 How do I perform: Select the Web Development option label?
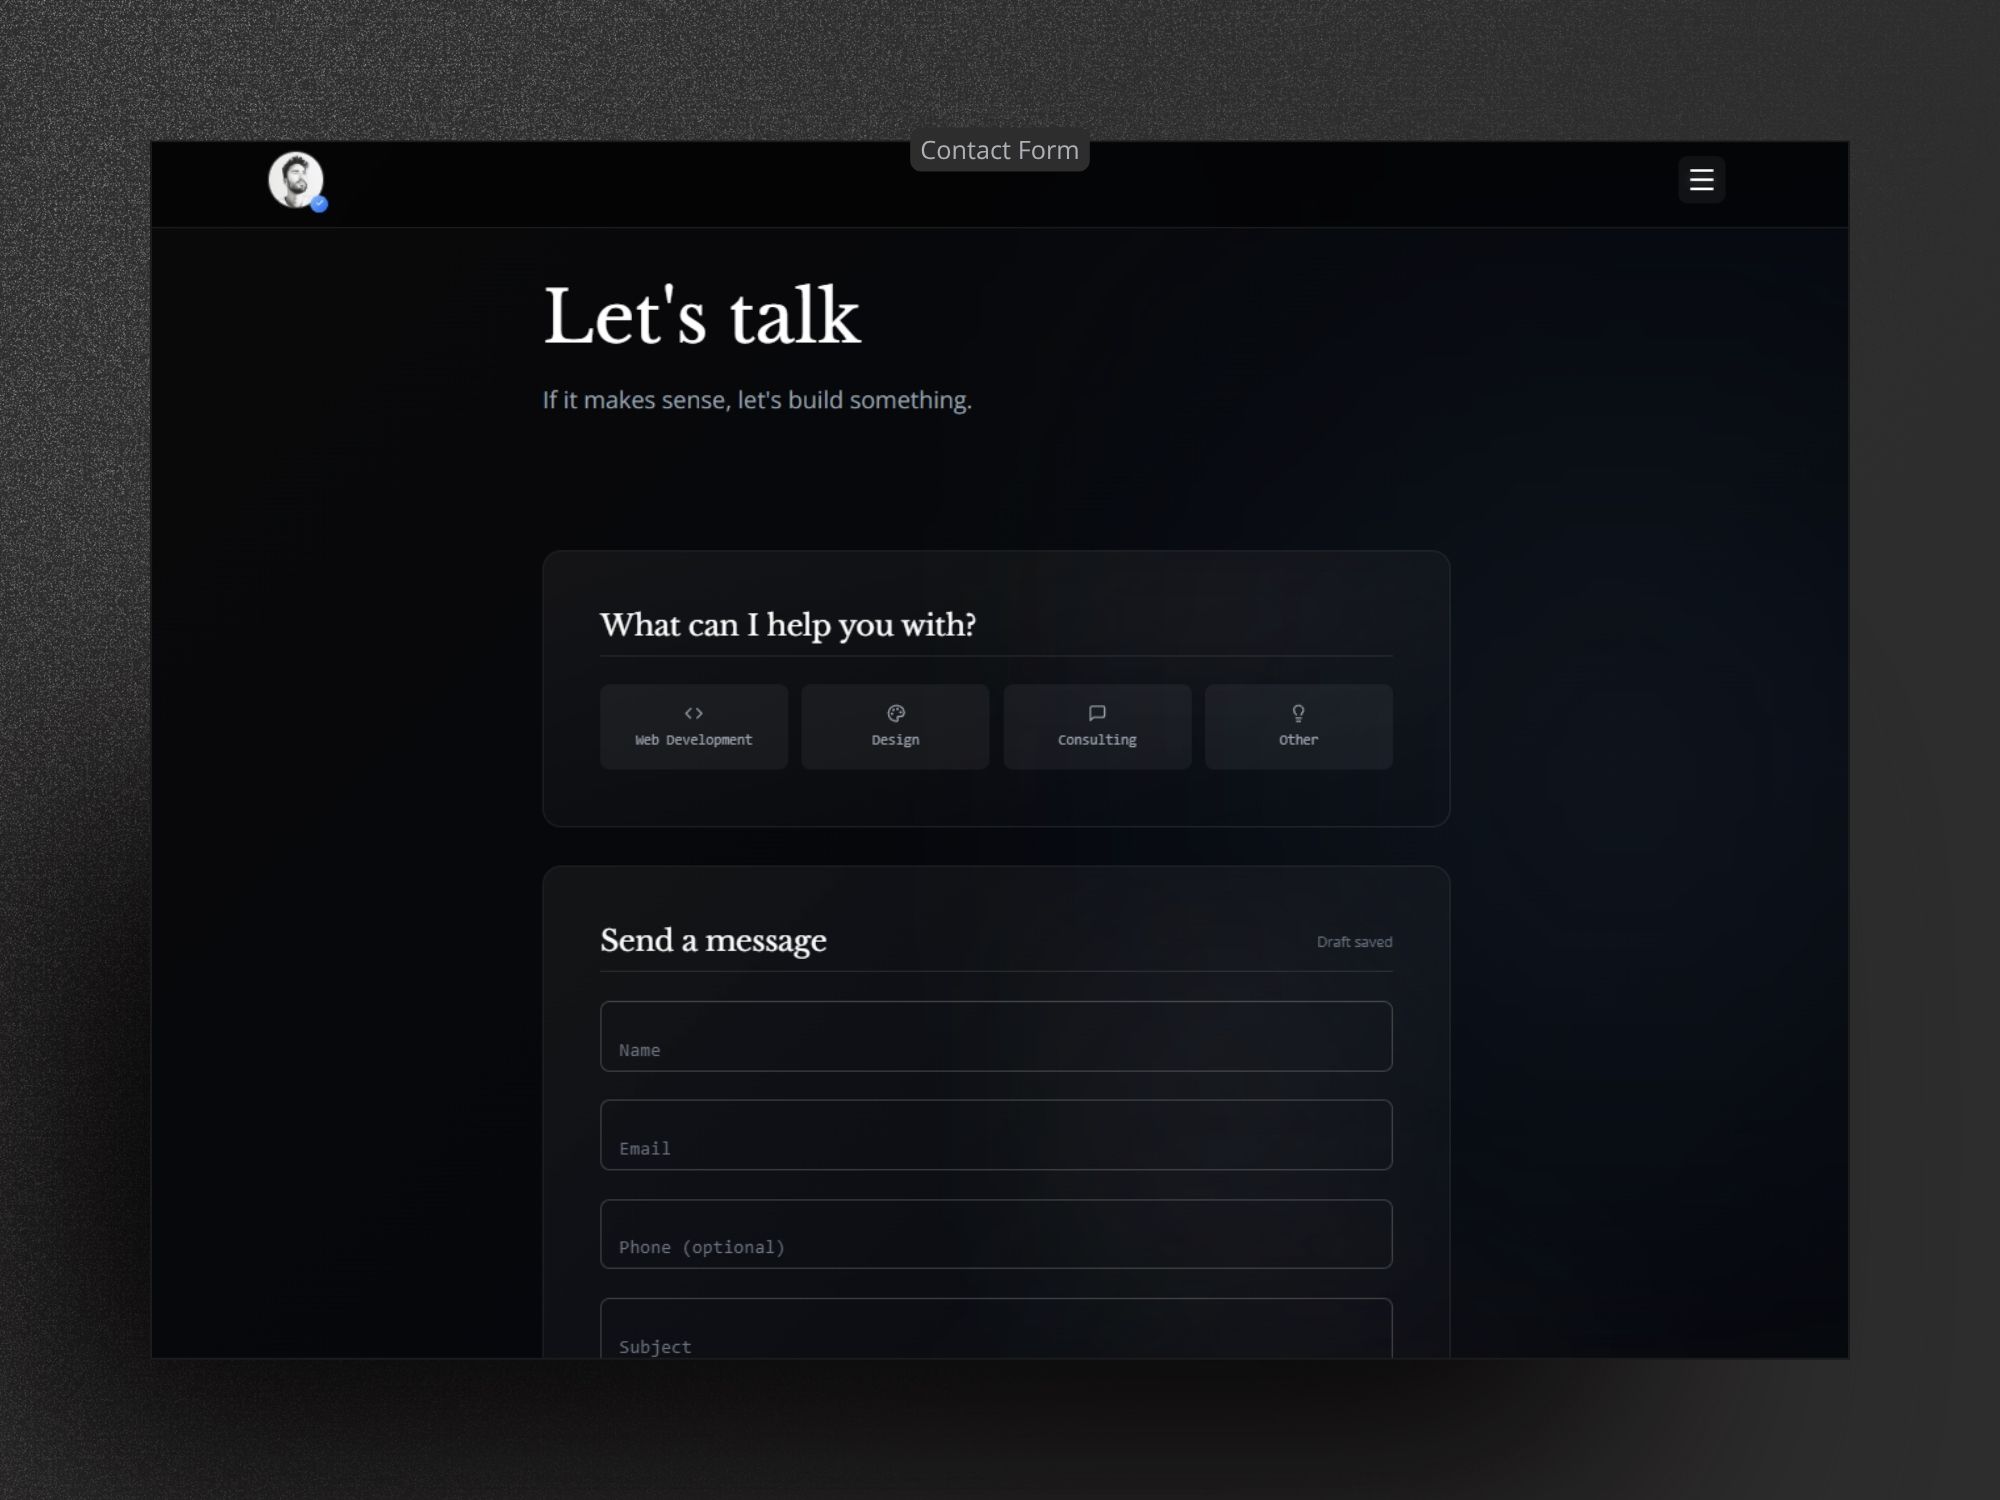pyautogui.click(x=693, y=740)
